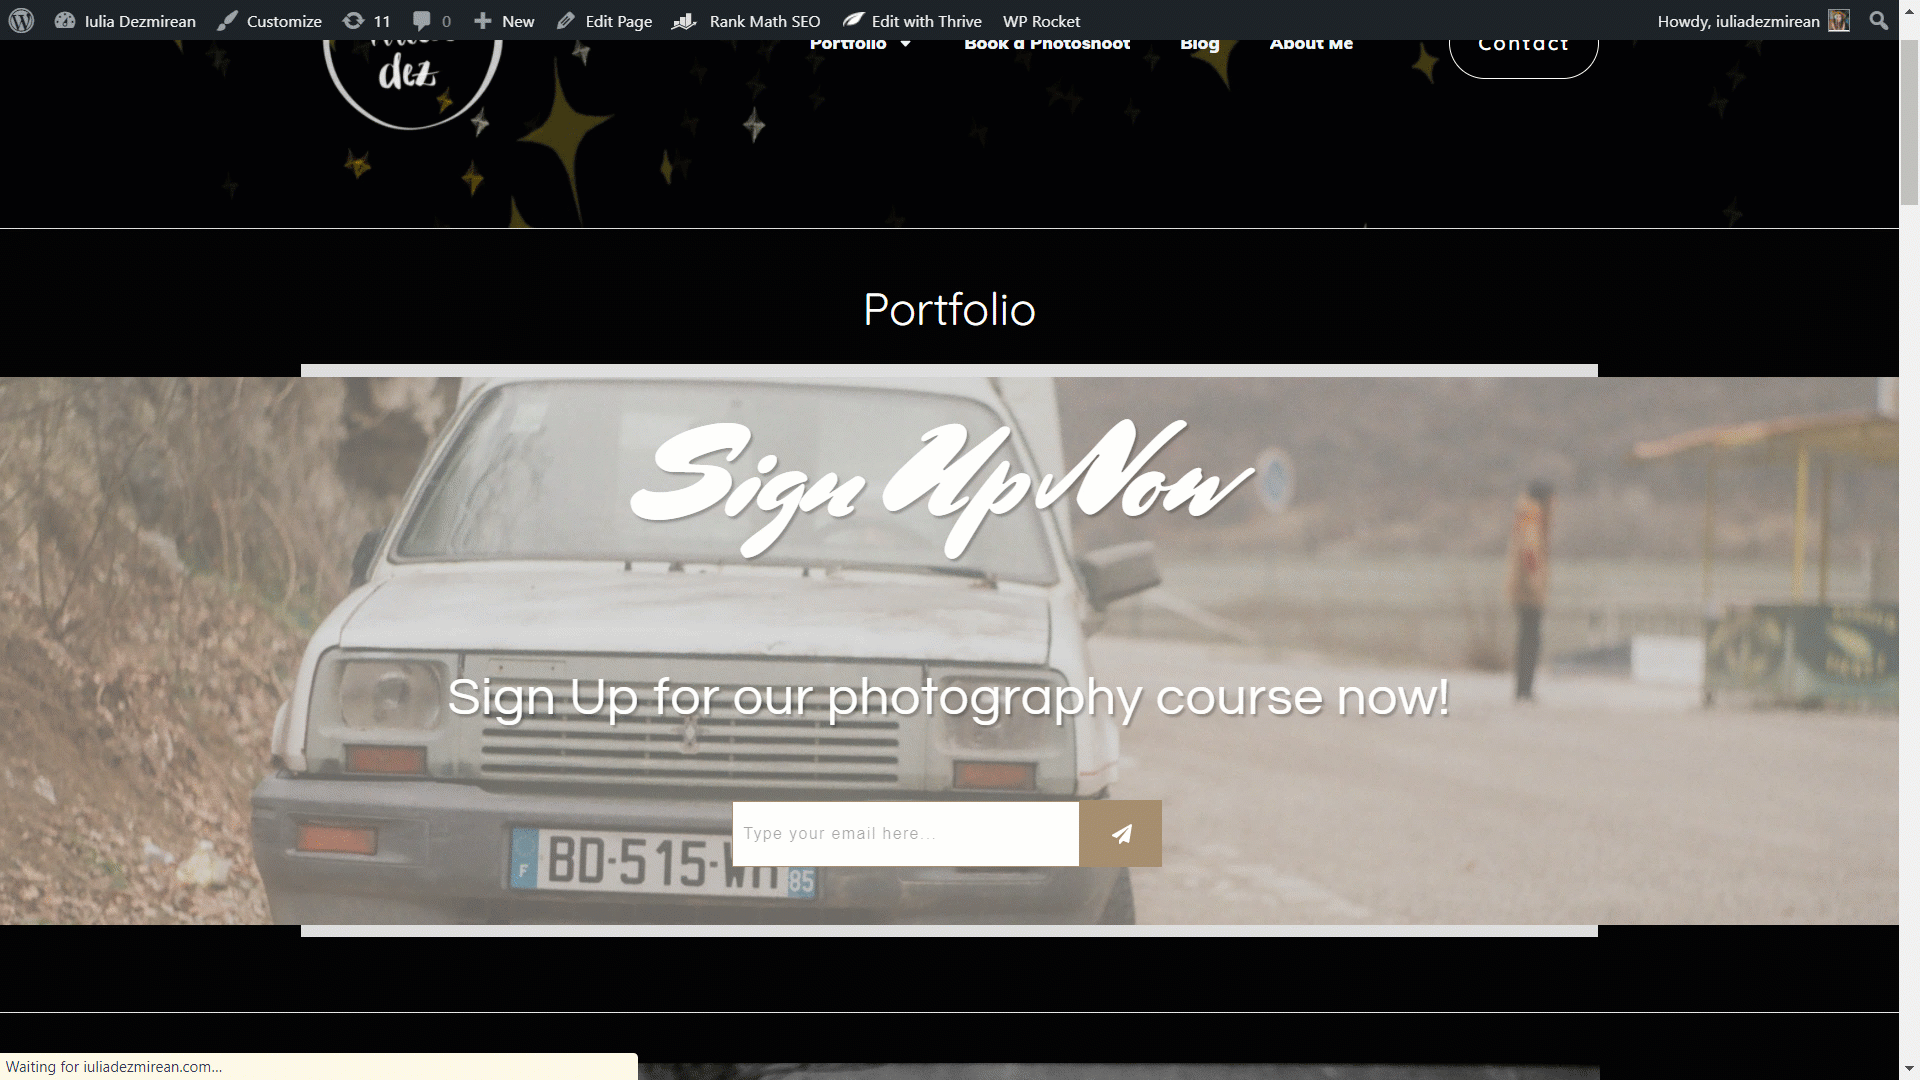1920x1080 pixels.
Task: Click the paper plane submit button
Action: point(1120,833)
